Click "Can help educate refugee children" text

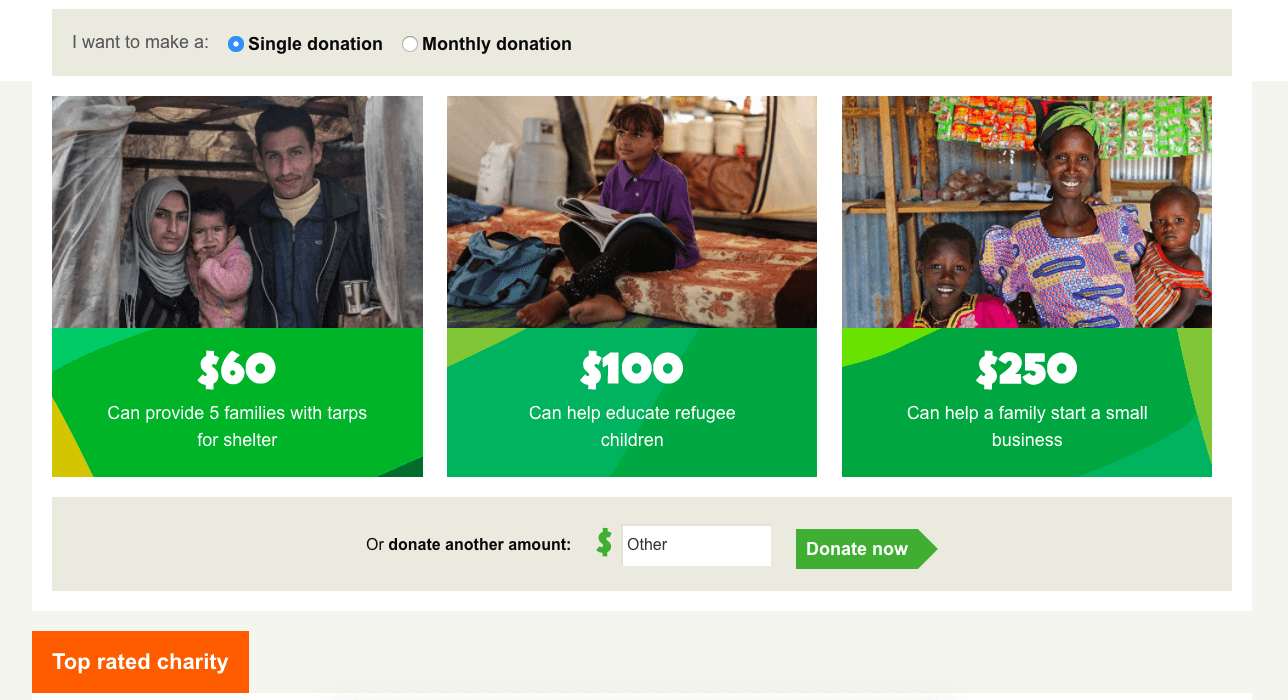pos(632,426)
